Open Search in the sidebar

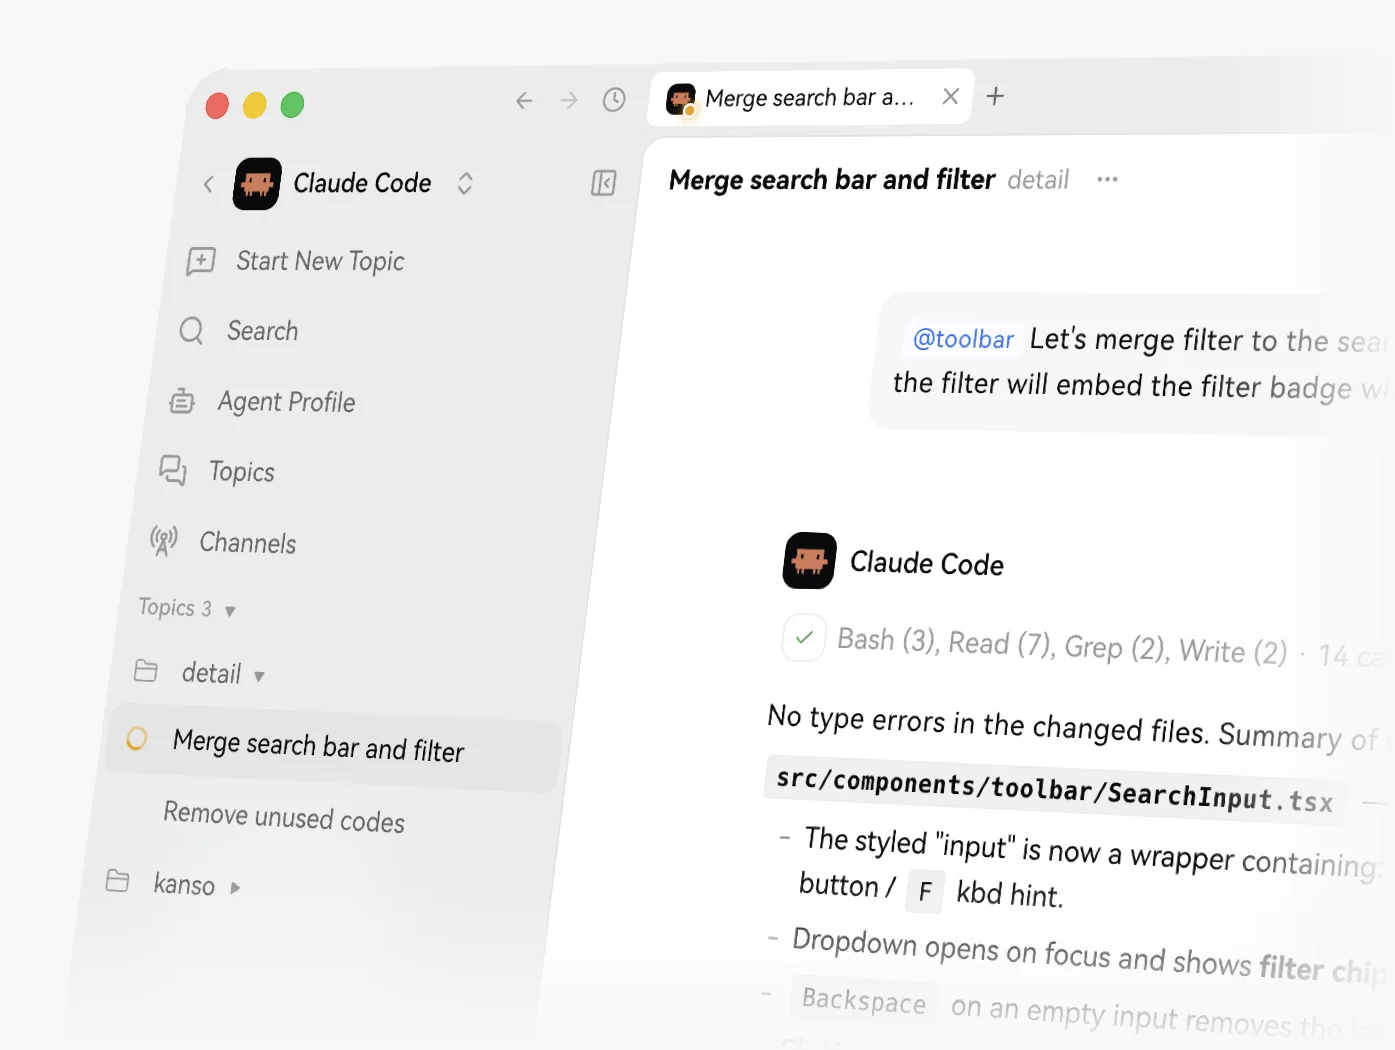[x=262, y=331]
